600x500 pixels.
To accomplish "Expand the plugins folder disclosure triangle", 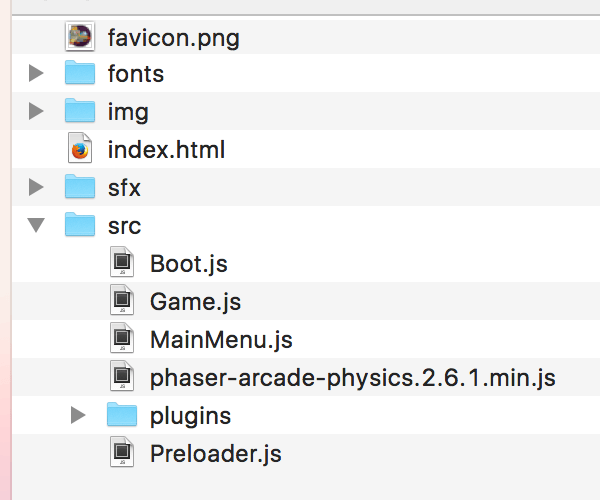I will 79,415.
